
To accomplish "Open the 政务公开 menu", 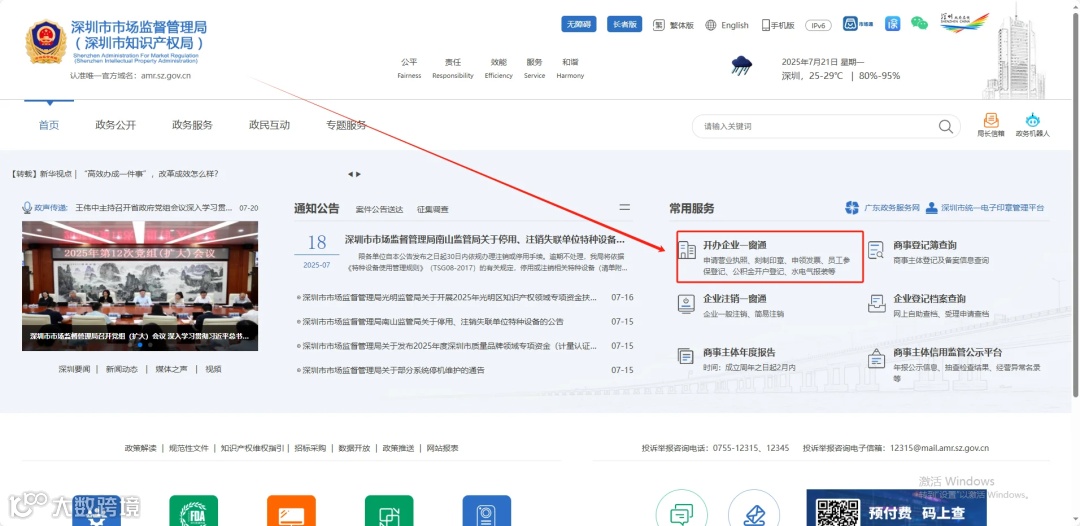I will (x=116, y=125).
